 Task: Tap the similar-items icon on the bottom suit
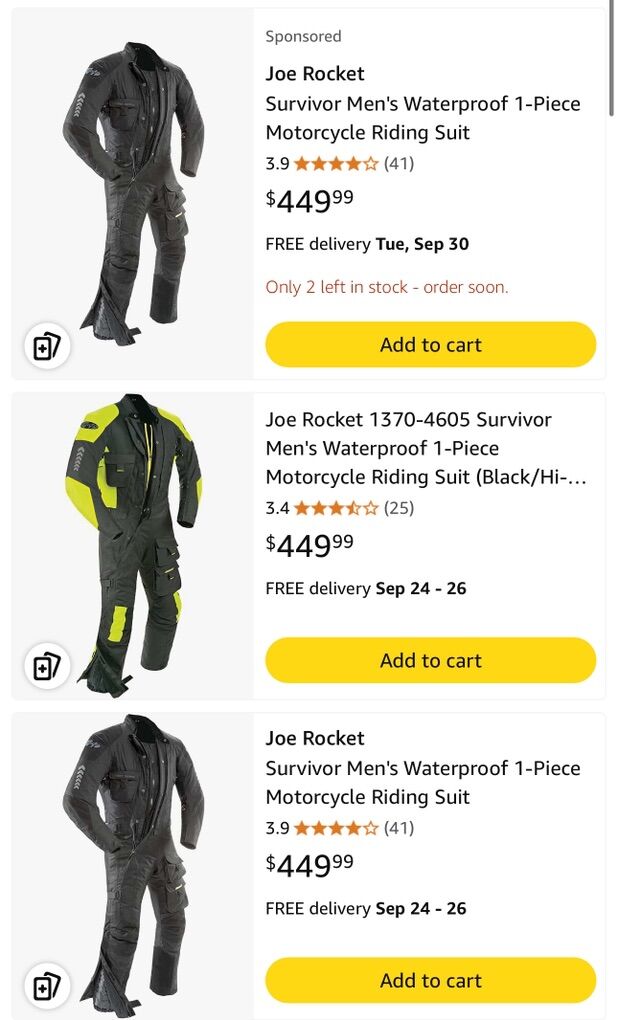coord(47,986)
